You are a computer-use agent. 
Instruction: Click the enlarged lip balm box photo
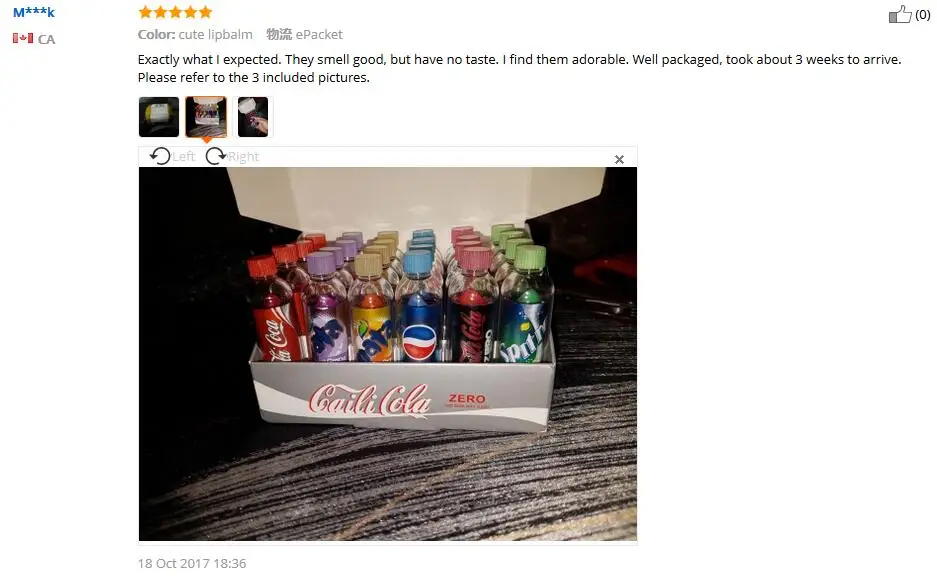[388, 354]
